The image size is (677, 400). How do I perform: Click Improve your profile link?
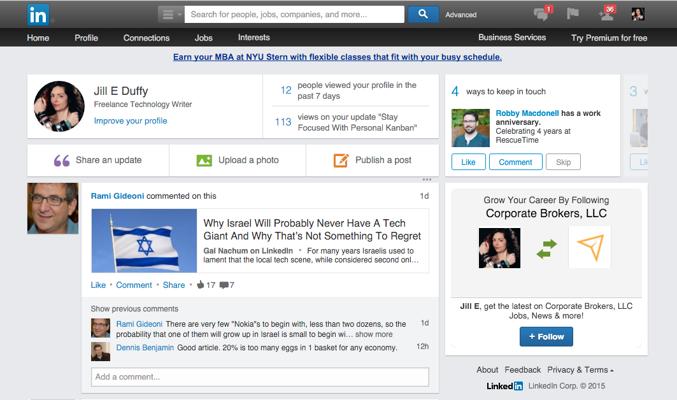tap(130, 121)
